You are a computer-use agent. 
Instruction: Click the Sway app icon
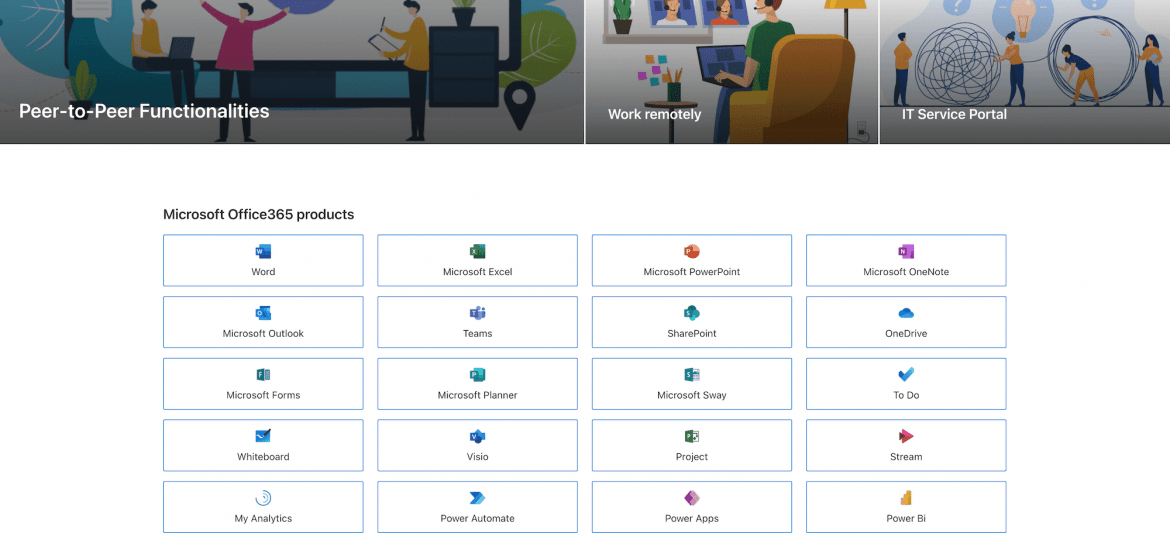[x=692, y=374]
